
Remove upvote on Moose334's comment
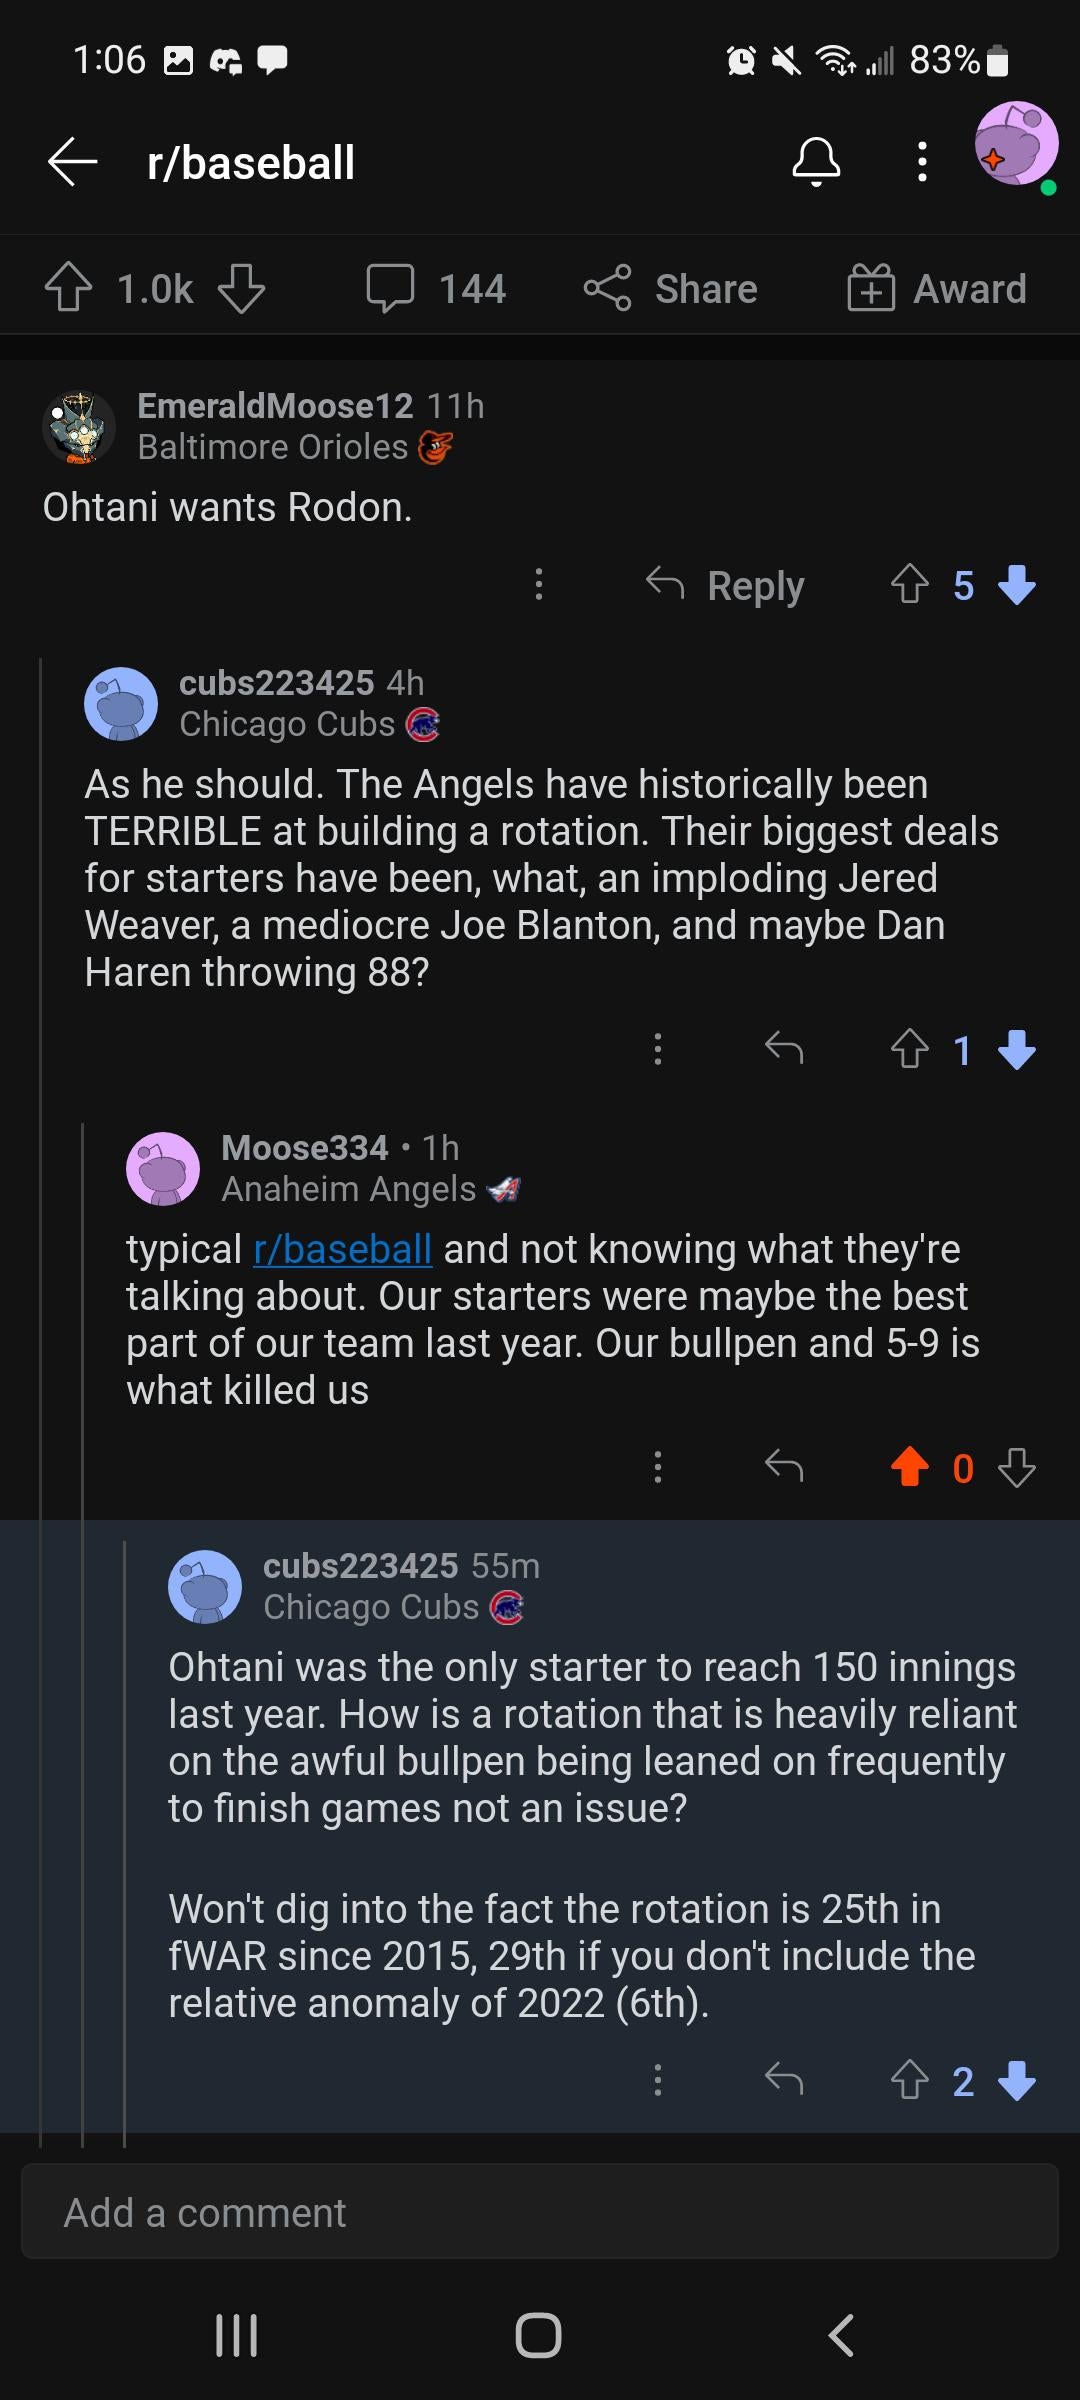point(910,1467)
